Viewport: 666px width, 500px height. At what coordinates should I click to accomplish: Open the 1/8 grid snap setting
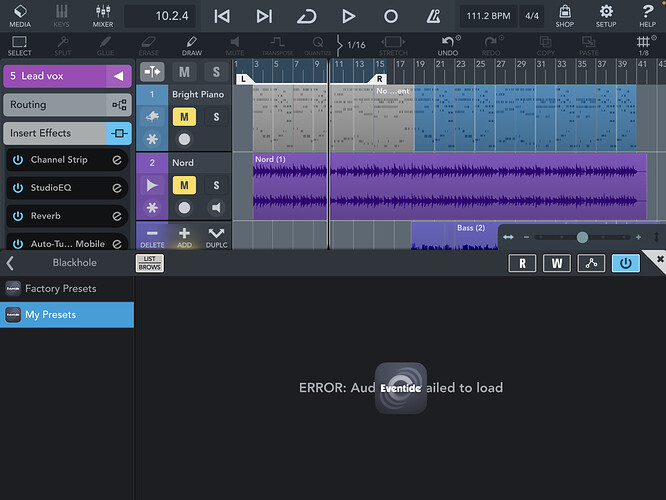pos(644,45)
